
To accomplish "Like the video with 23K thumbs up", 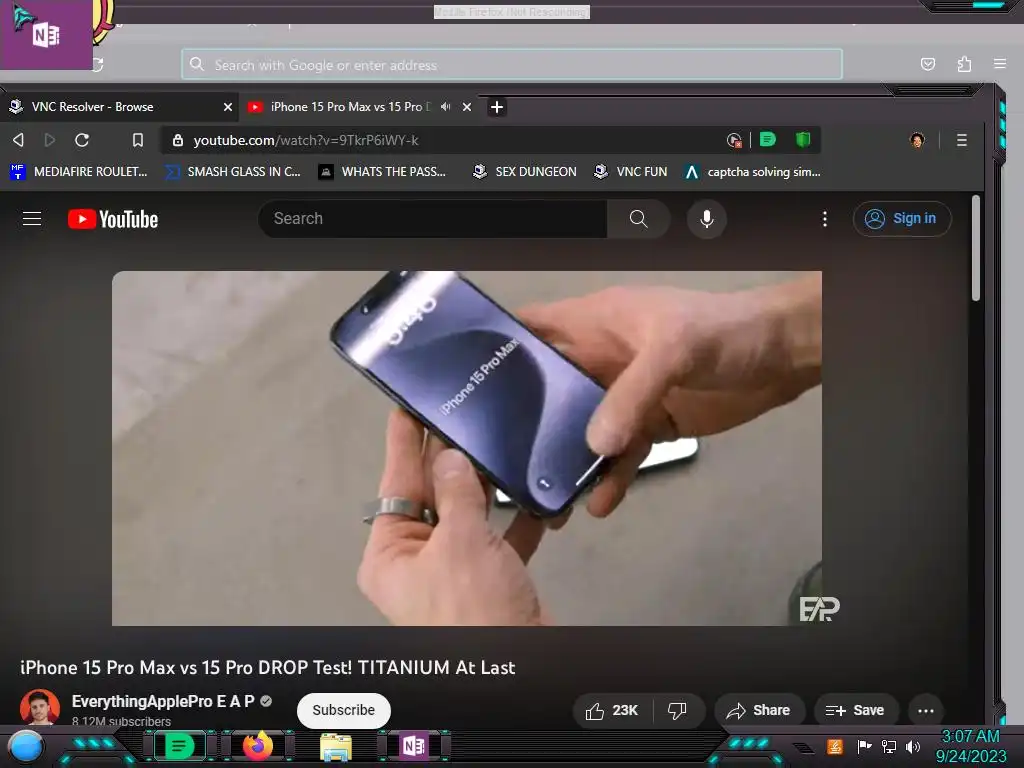I will (x=613, y=711).
